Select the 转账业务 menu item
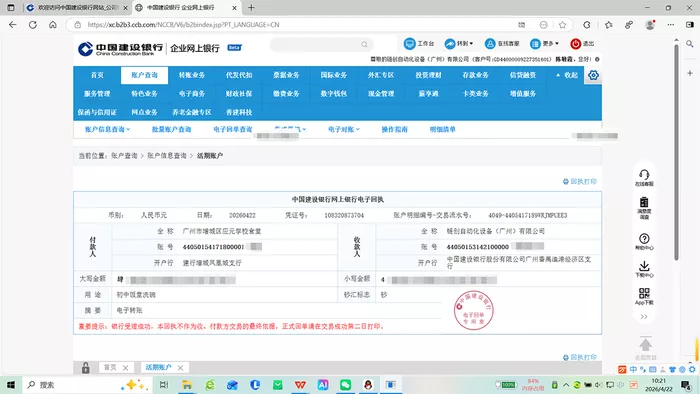Image resolution: width=700 pixels, height=394 pixels. (x=192, y=75)
